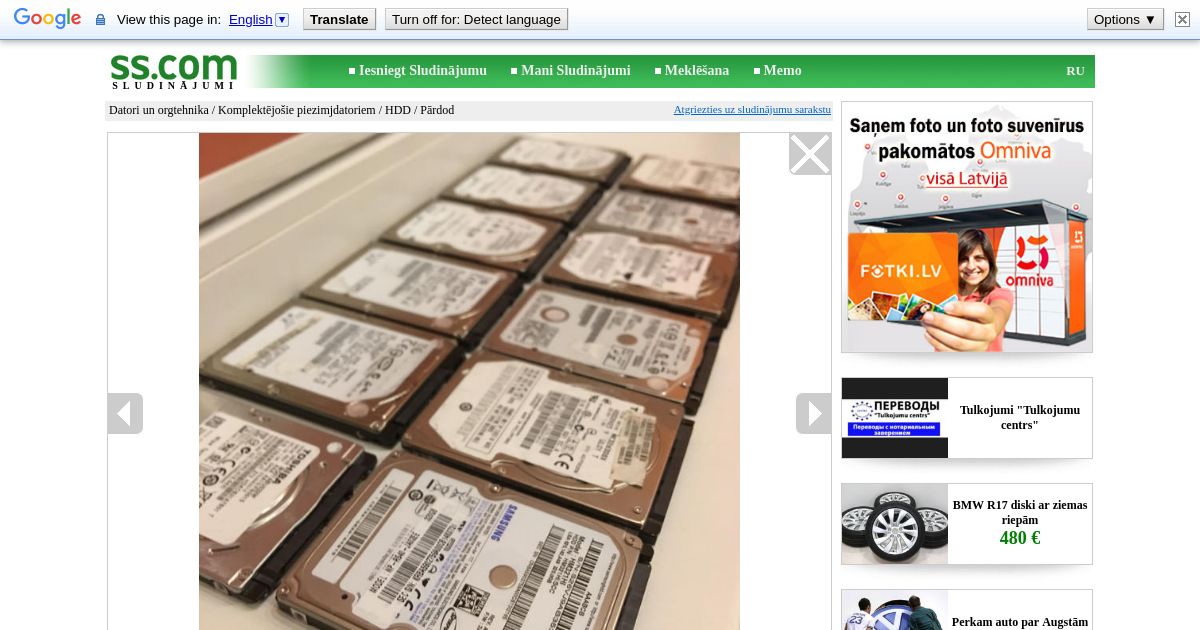Turn off translation for detected language
Screen dimensions: 1200x630
pyautogui.click(x=476, y=19)
